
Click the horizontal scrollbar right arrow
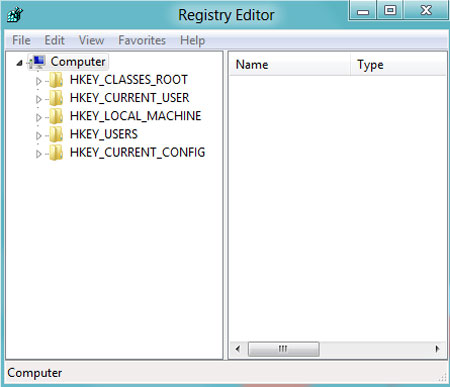437,349
